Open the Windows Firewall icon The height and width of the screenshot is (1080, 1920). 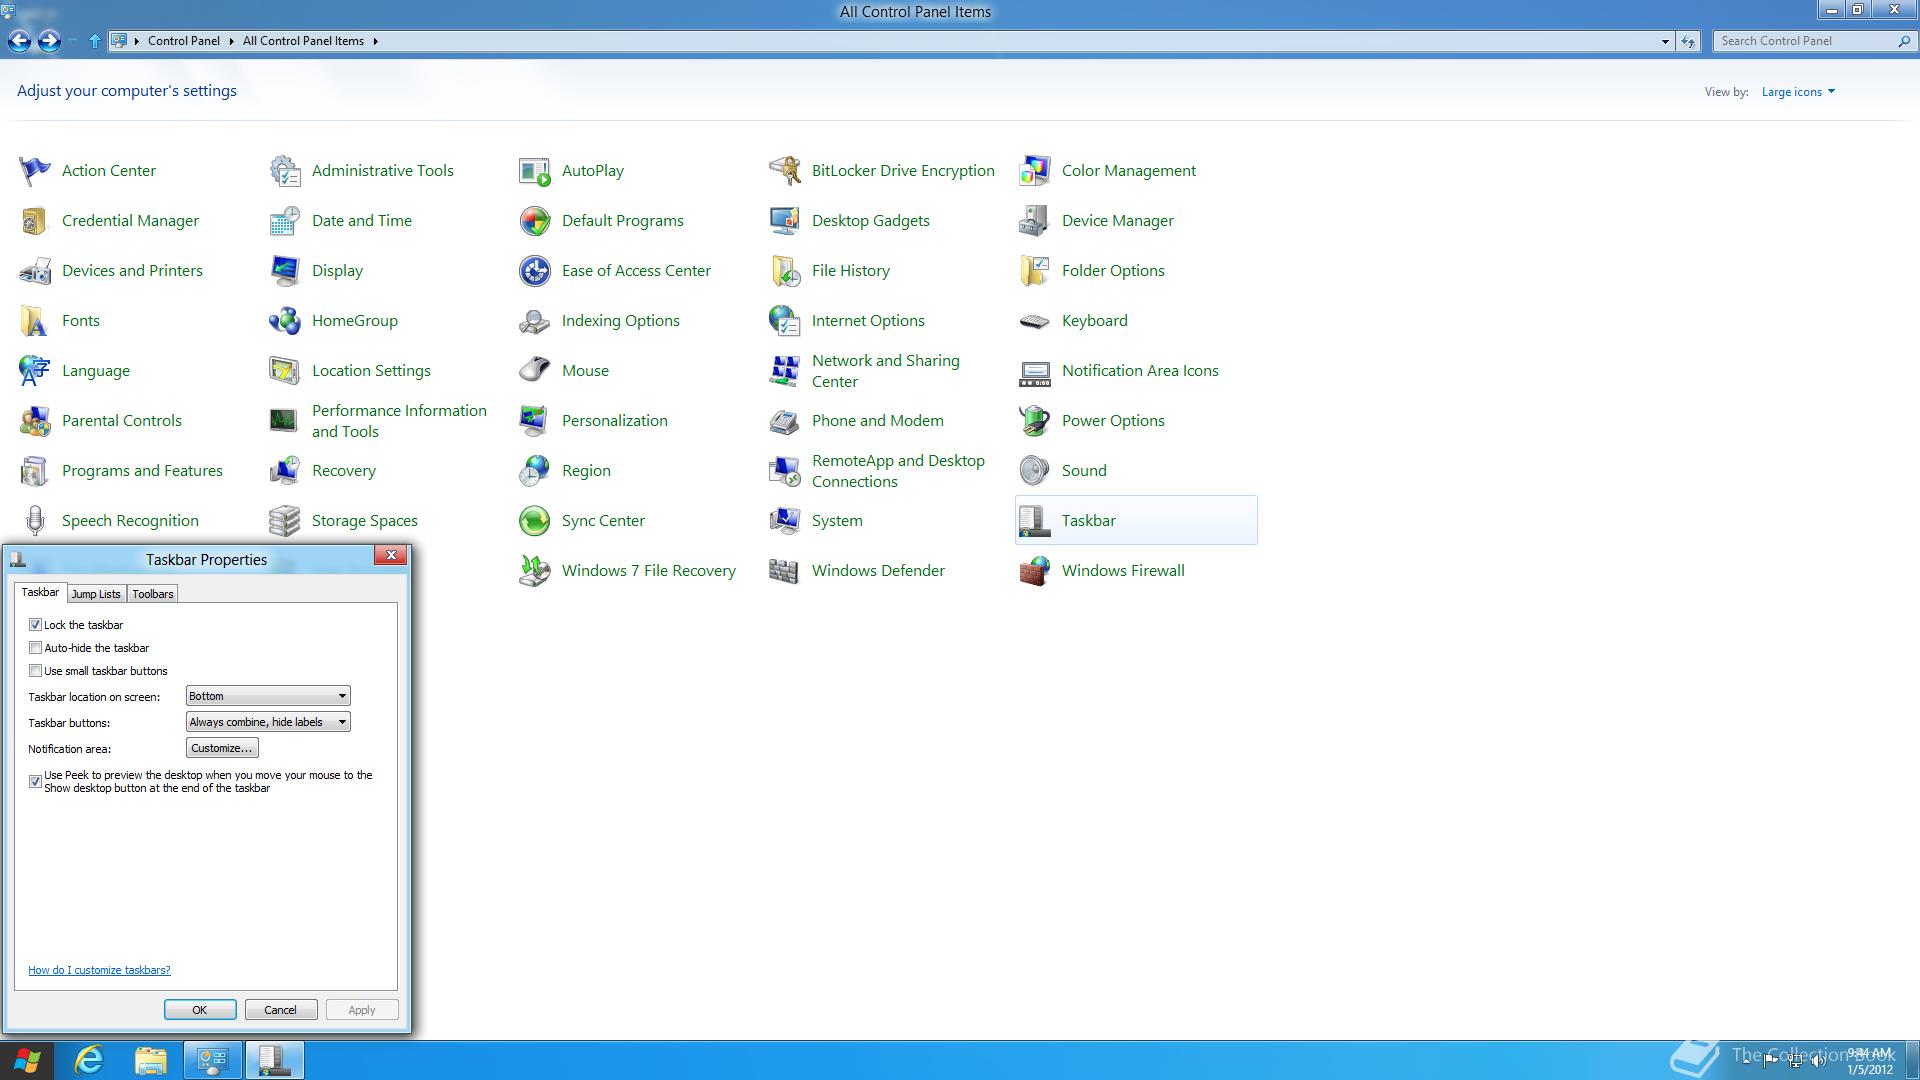1035,571
